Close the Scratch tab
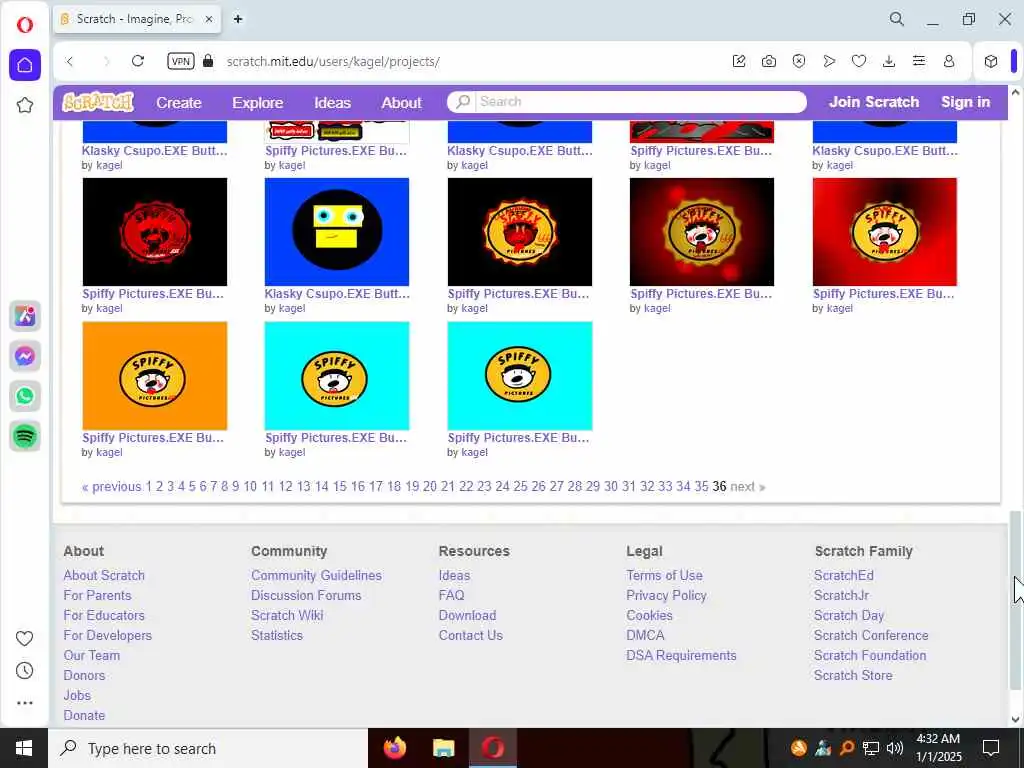Viewport: 1024px width, 768px height. click(209, 19)
